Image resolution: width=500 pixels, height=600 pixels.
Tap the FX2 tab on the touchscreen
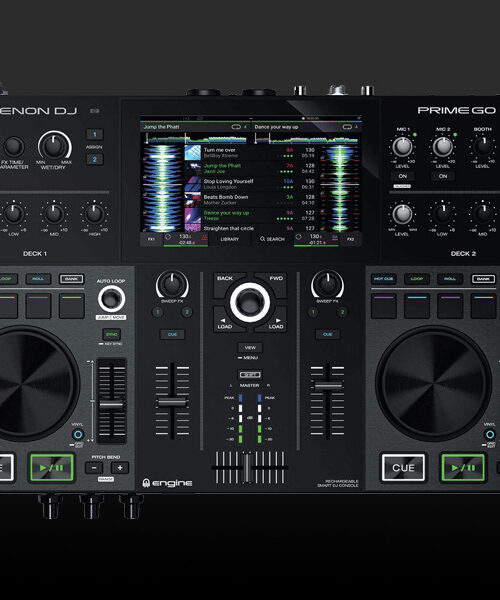[x=350, y=239]
